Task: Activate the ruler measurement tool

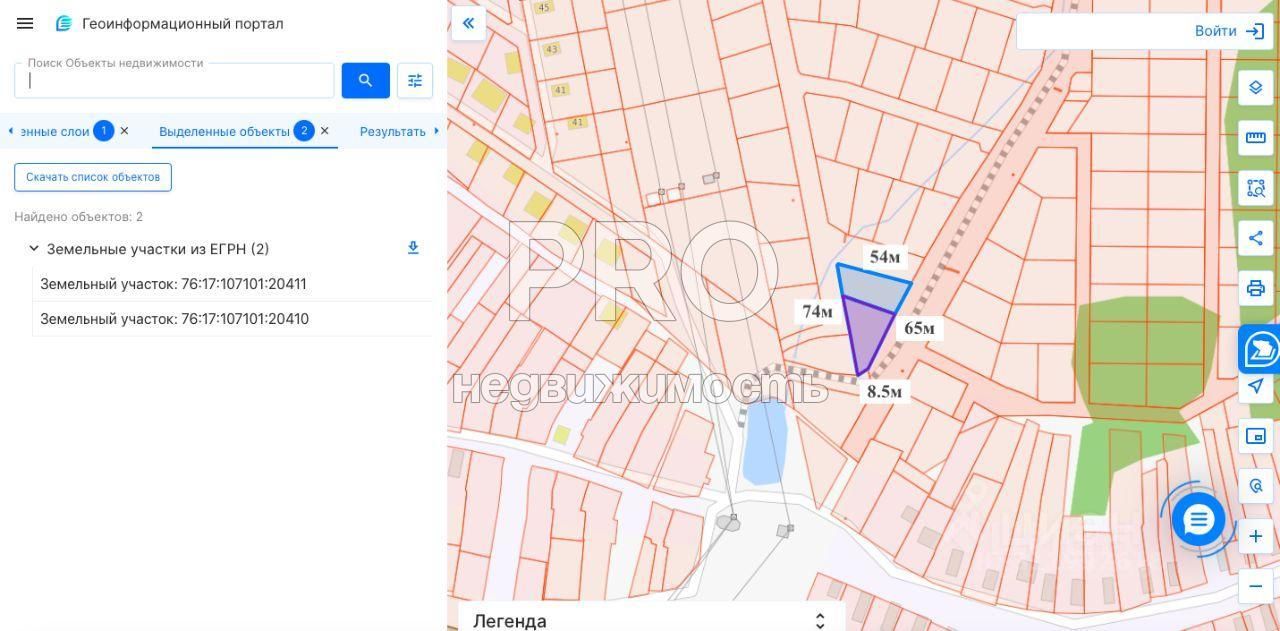Action: pyautogui.click(x=1256, y=137)
